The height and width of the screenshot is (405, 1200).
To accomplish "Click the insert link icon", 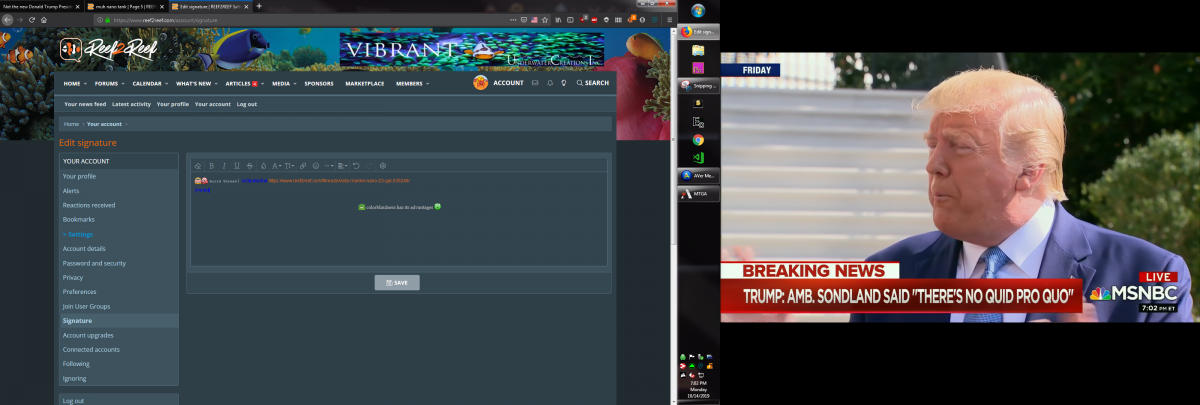I will coord(303,166).
